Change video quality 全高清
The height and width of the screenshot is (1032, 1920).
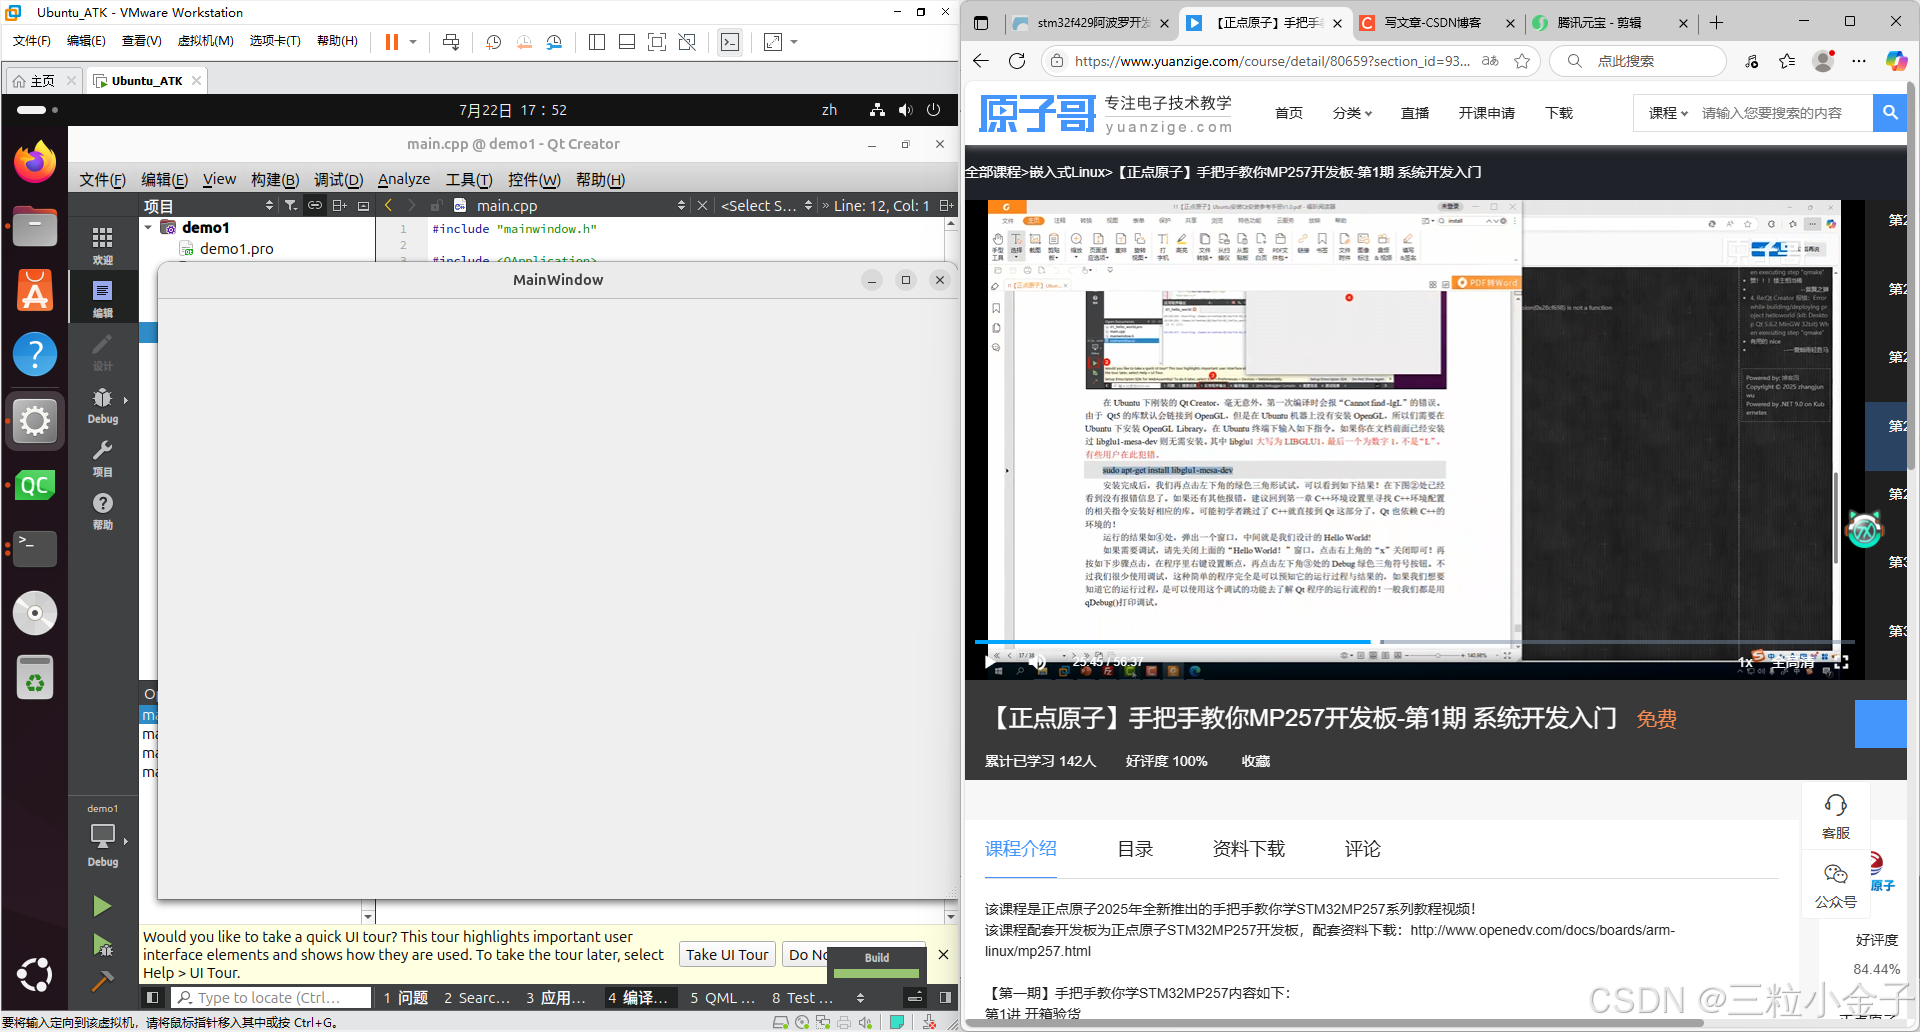click(x=1793, y=662)
